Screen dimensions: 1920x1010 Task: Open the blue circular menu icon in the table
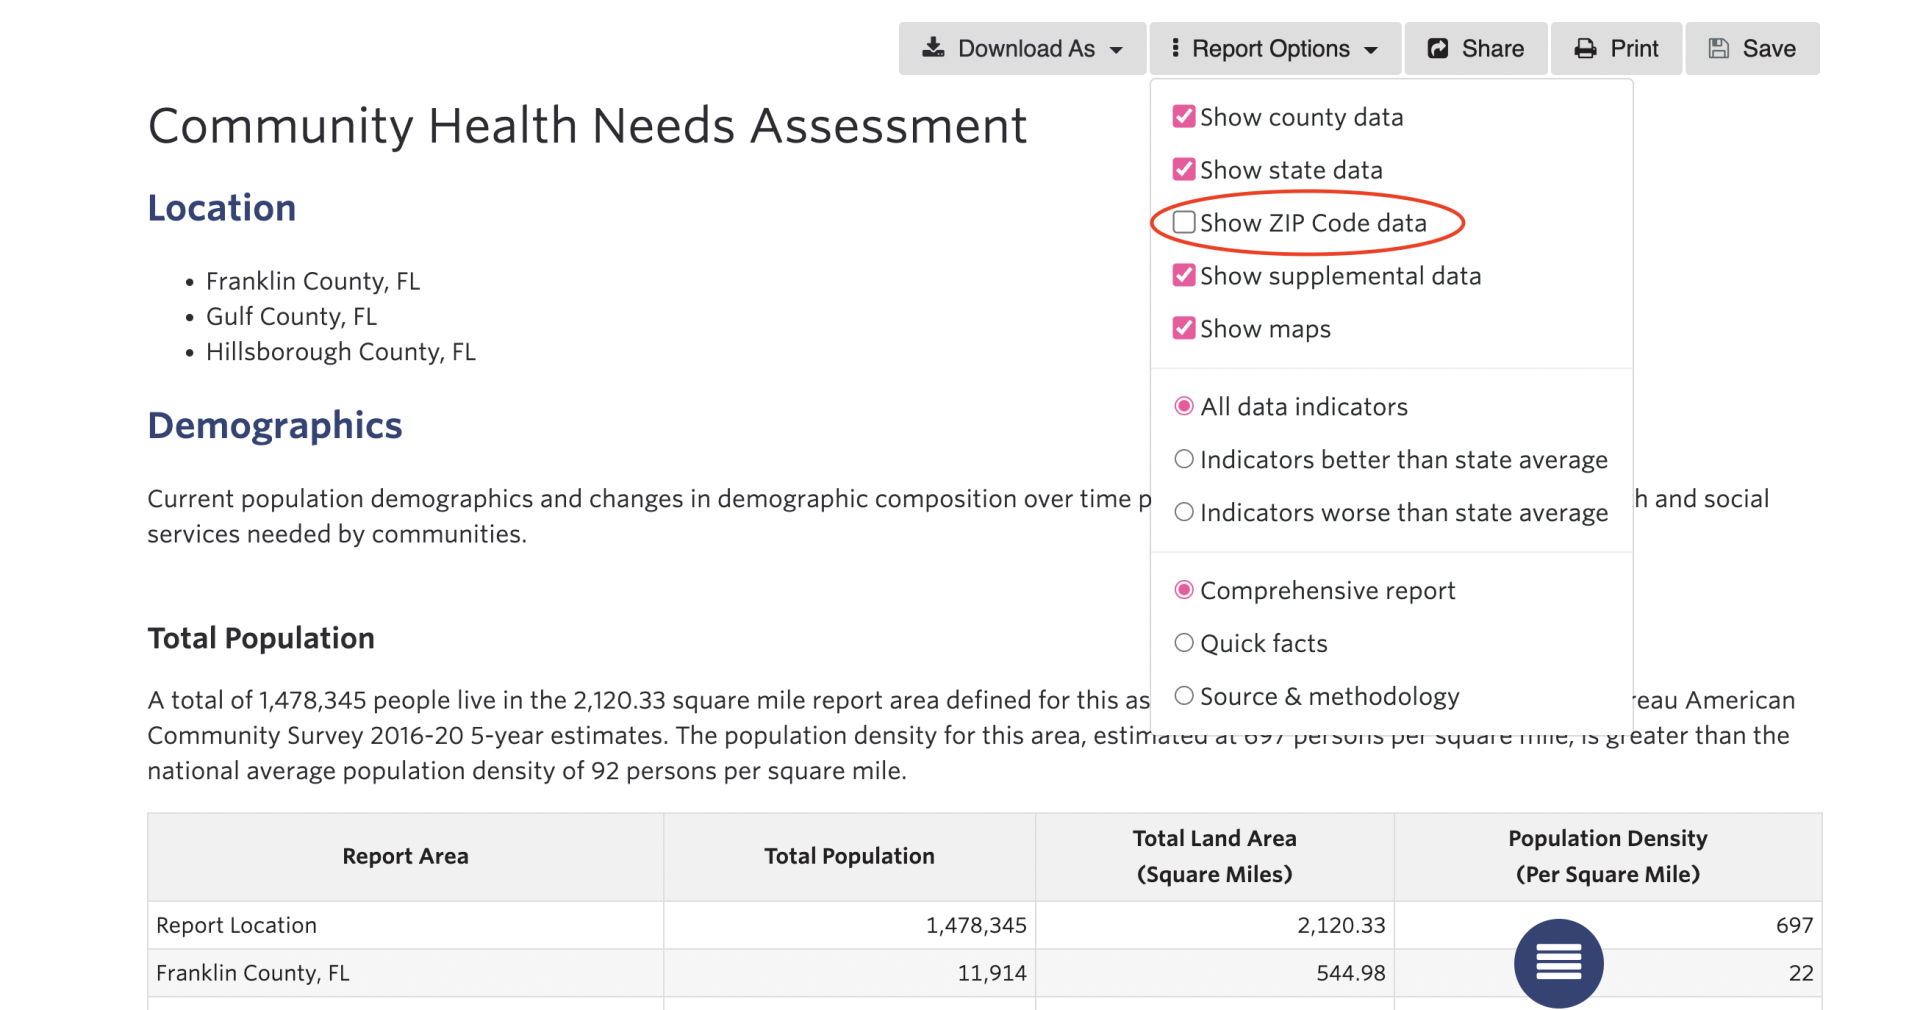1559,963
